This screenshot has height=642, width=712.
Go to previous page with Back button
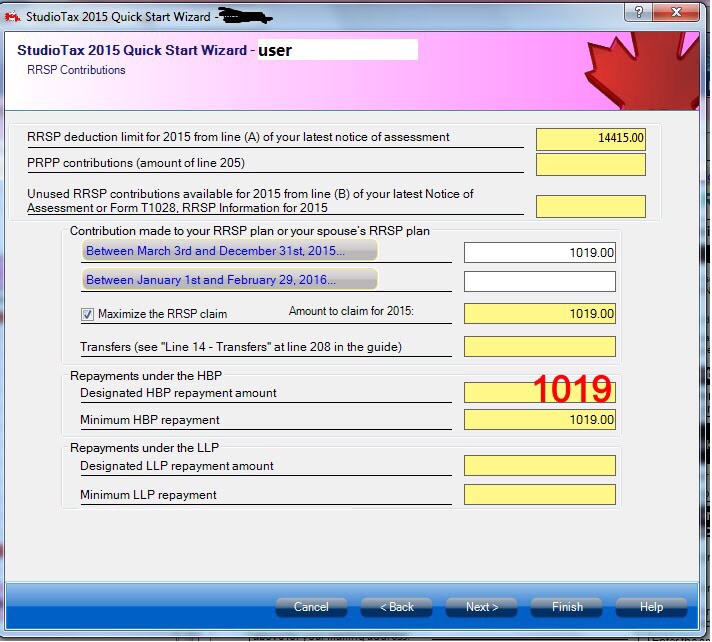click(x=395, y=607)
